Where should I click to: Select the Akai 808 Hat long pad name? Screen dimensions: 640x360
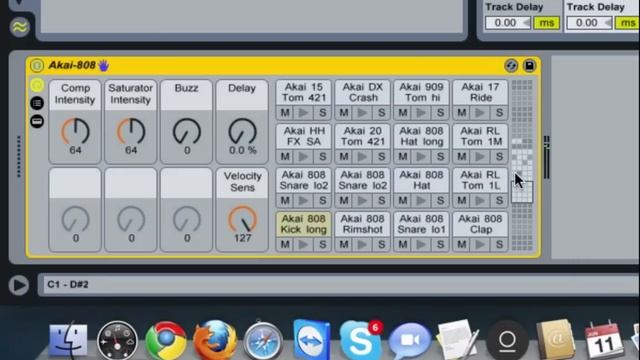pyautogui.click(x=421, y=136)
